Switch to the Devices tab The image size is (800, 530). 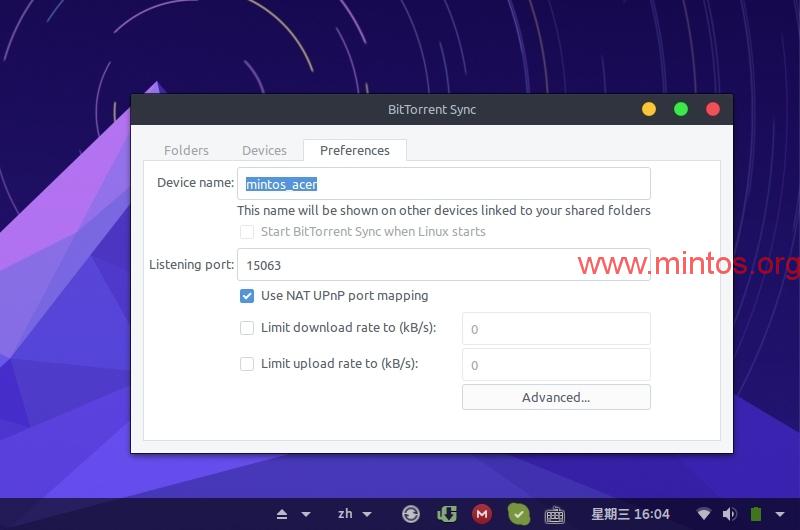click(264, 150)
